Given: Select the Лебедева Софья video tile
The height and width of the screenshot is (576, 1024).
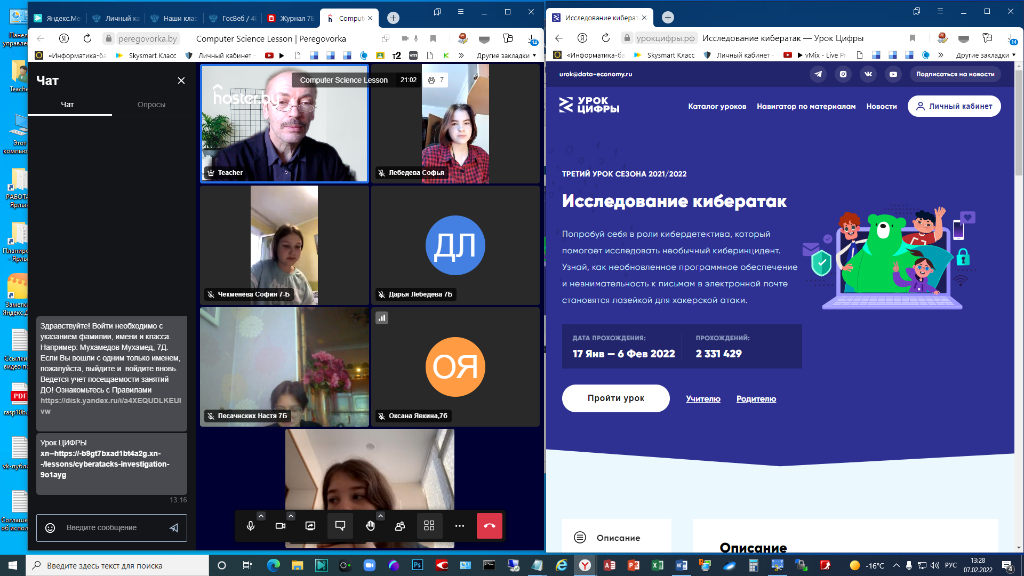Looking at the screenshot, I should 455,123.
